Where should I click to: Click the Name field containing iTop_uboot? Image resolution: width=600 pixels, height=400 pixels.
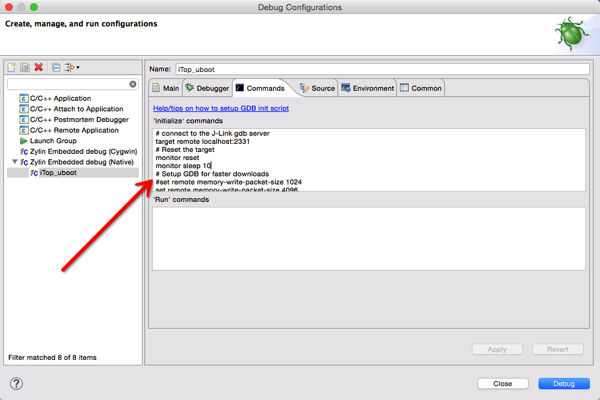[x=382, y=69]
